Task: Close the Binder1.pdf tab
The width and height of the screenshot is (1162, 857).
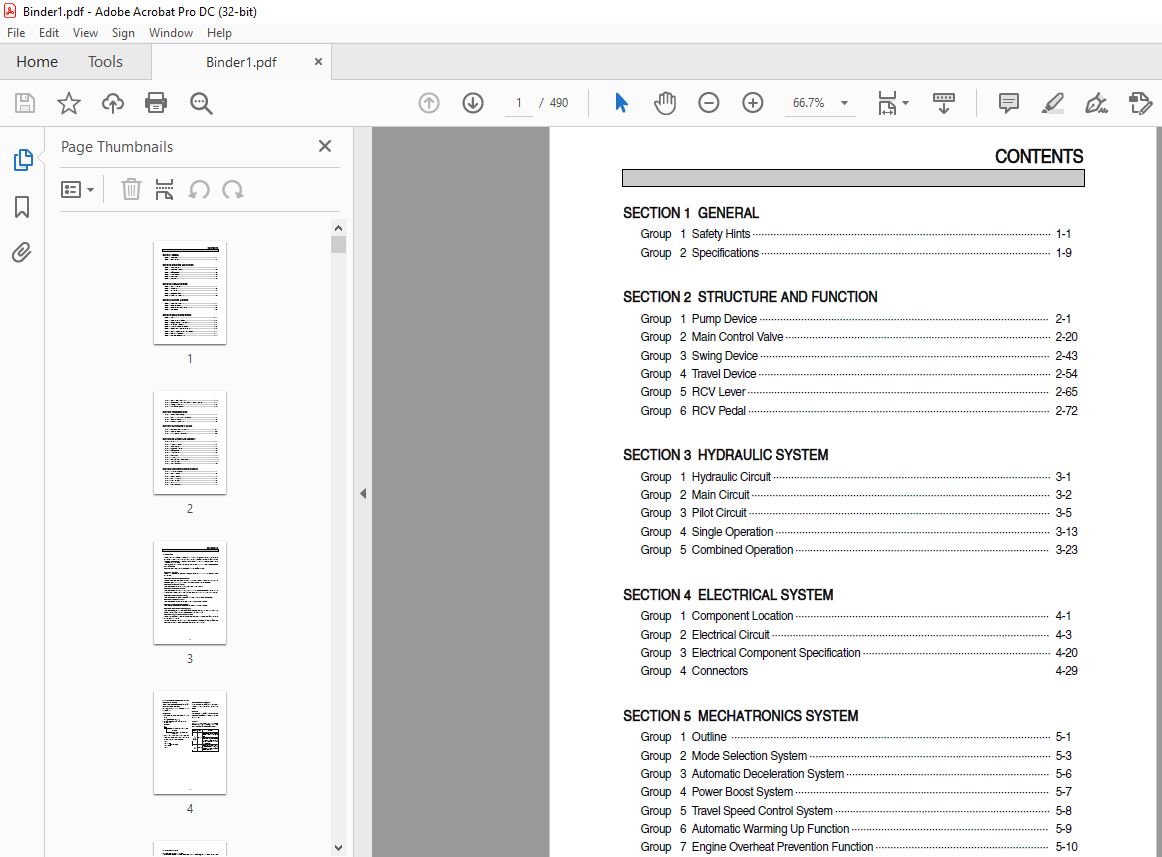Action: [x=319, y=62]
